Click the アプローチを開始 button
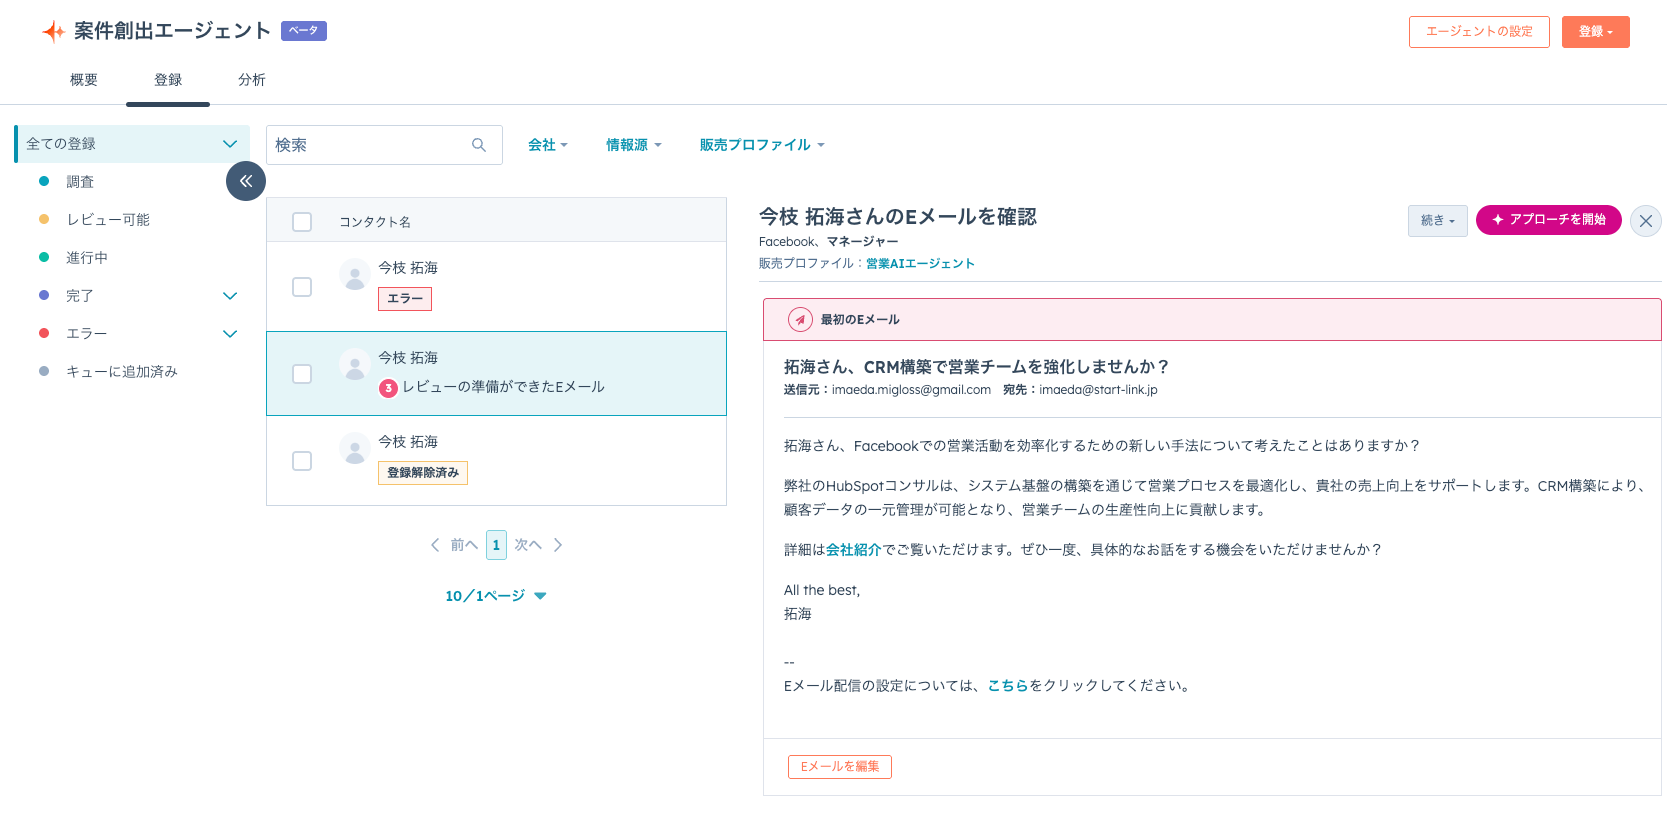 click(1548, 220)
